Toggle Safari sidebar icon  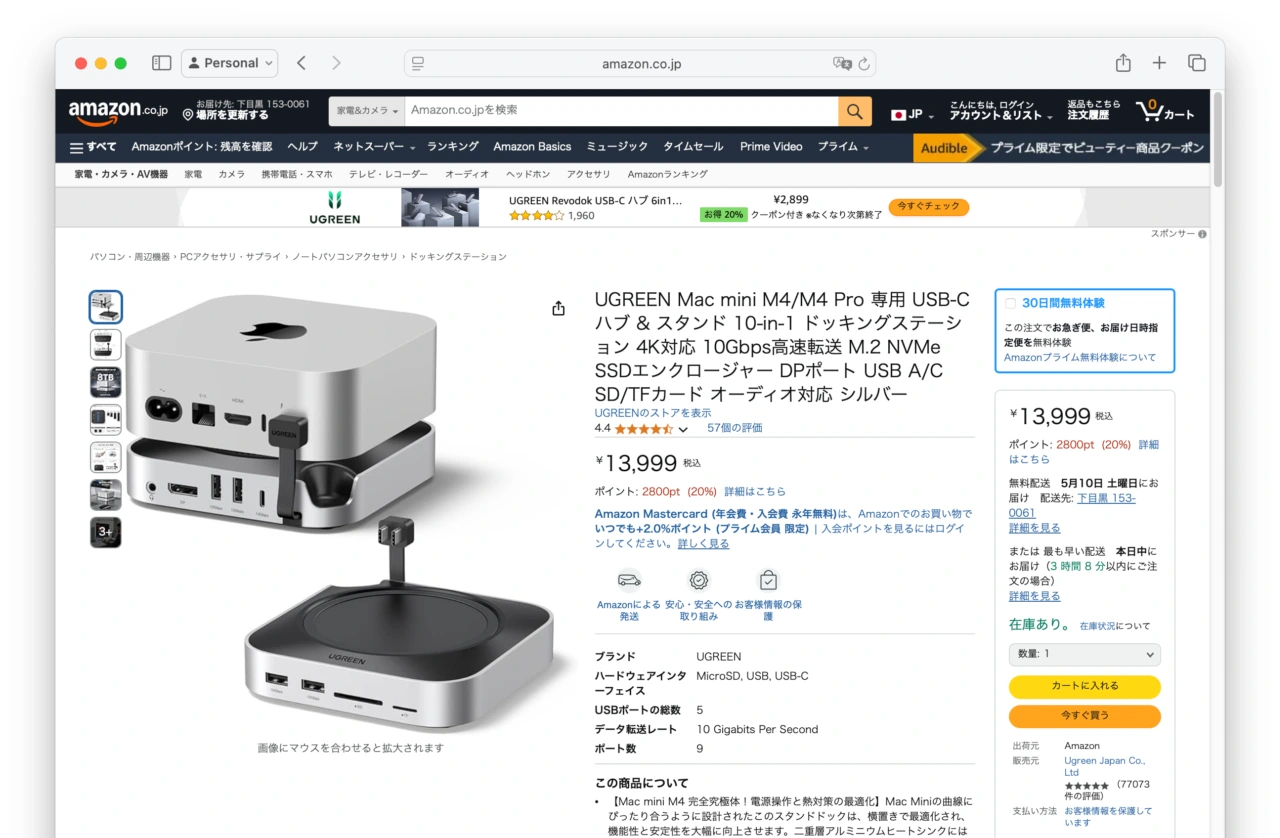pyautogui.click(x=161, y=63)
